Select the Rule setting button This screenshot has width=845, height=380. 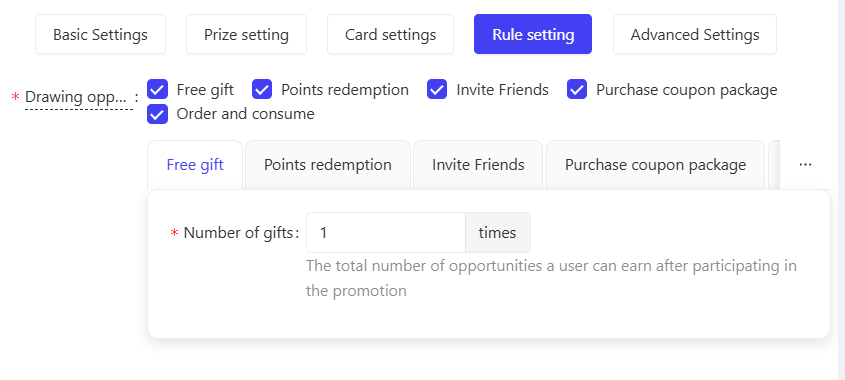click(x=533, y=34)
